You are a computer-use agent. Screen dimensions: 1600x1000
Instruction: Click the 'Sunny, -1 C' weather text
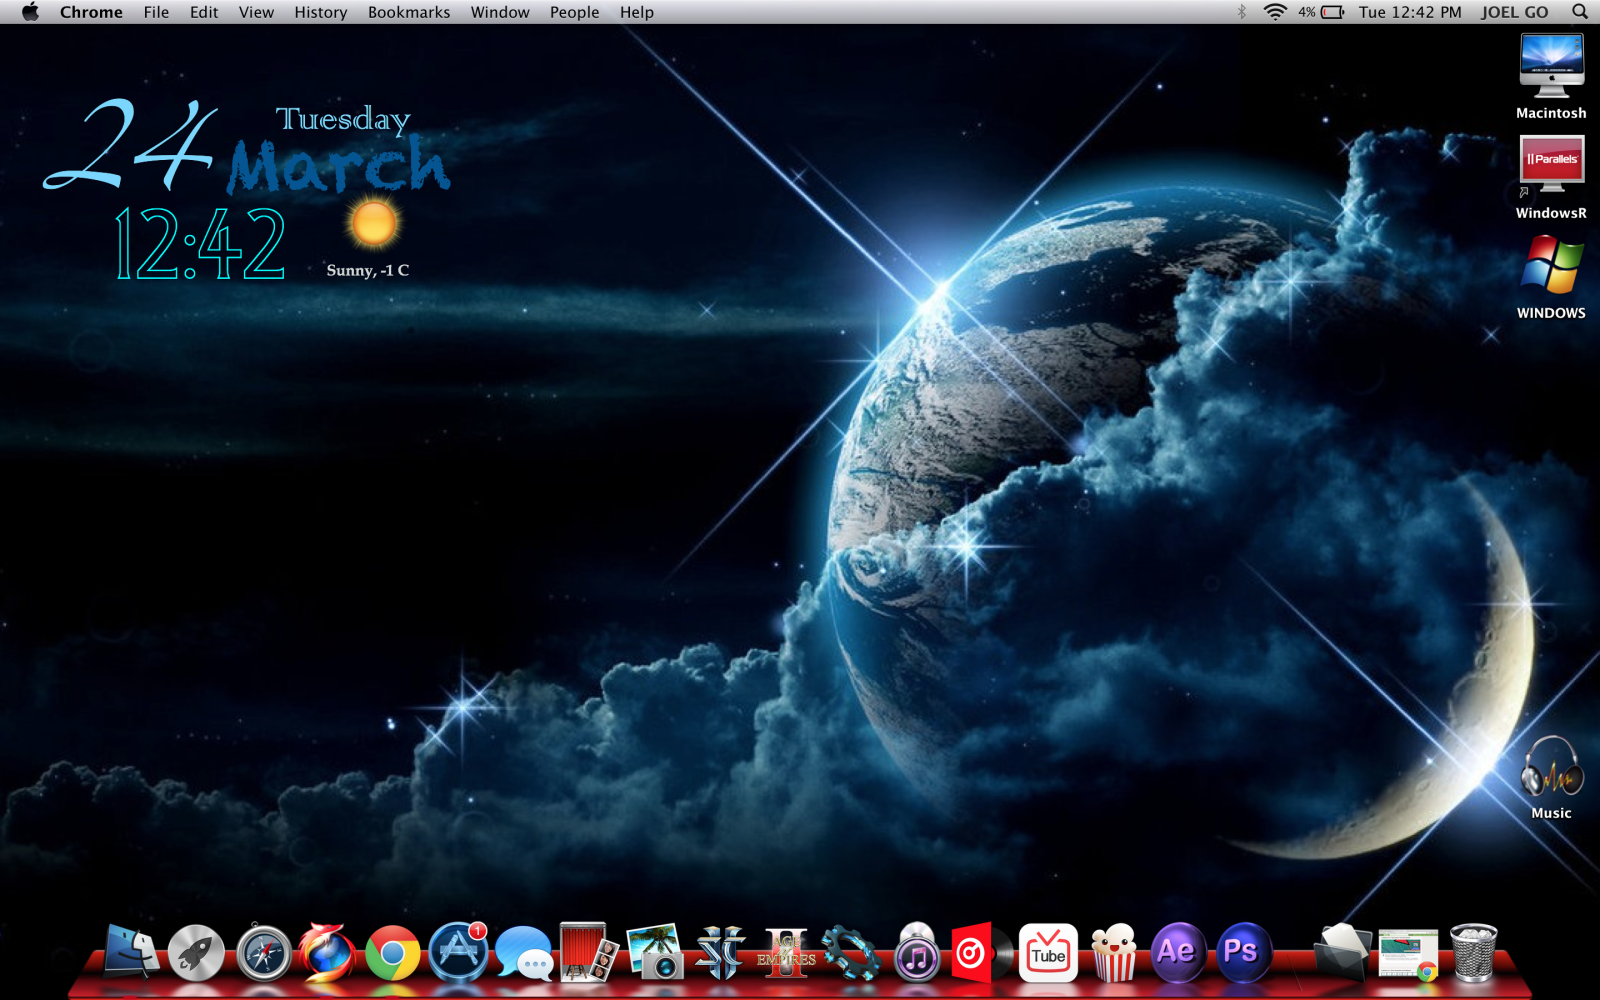(368, 270)
